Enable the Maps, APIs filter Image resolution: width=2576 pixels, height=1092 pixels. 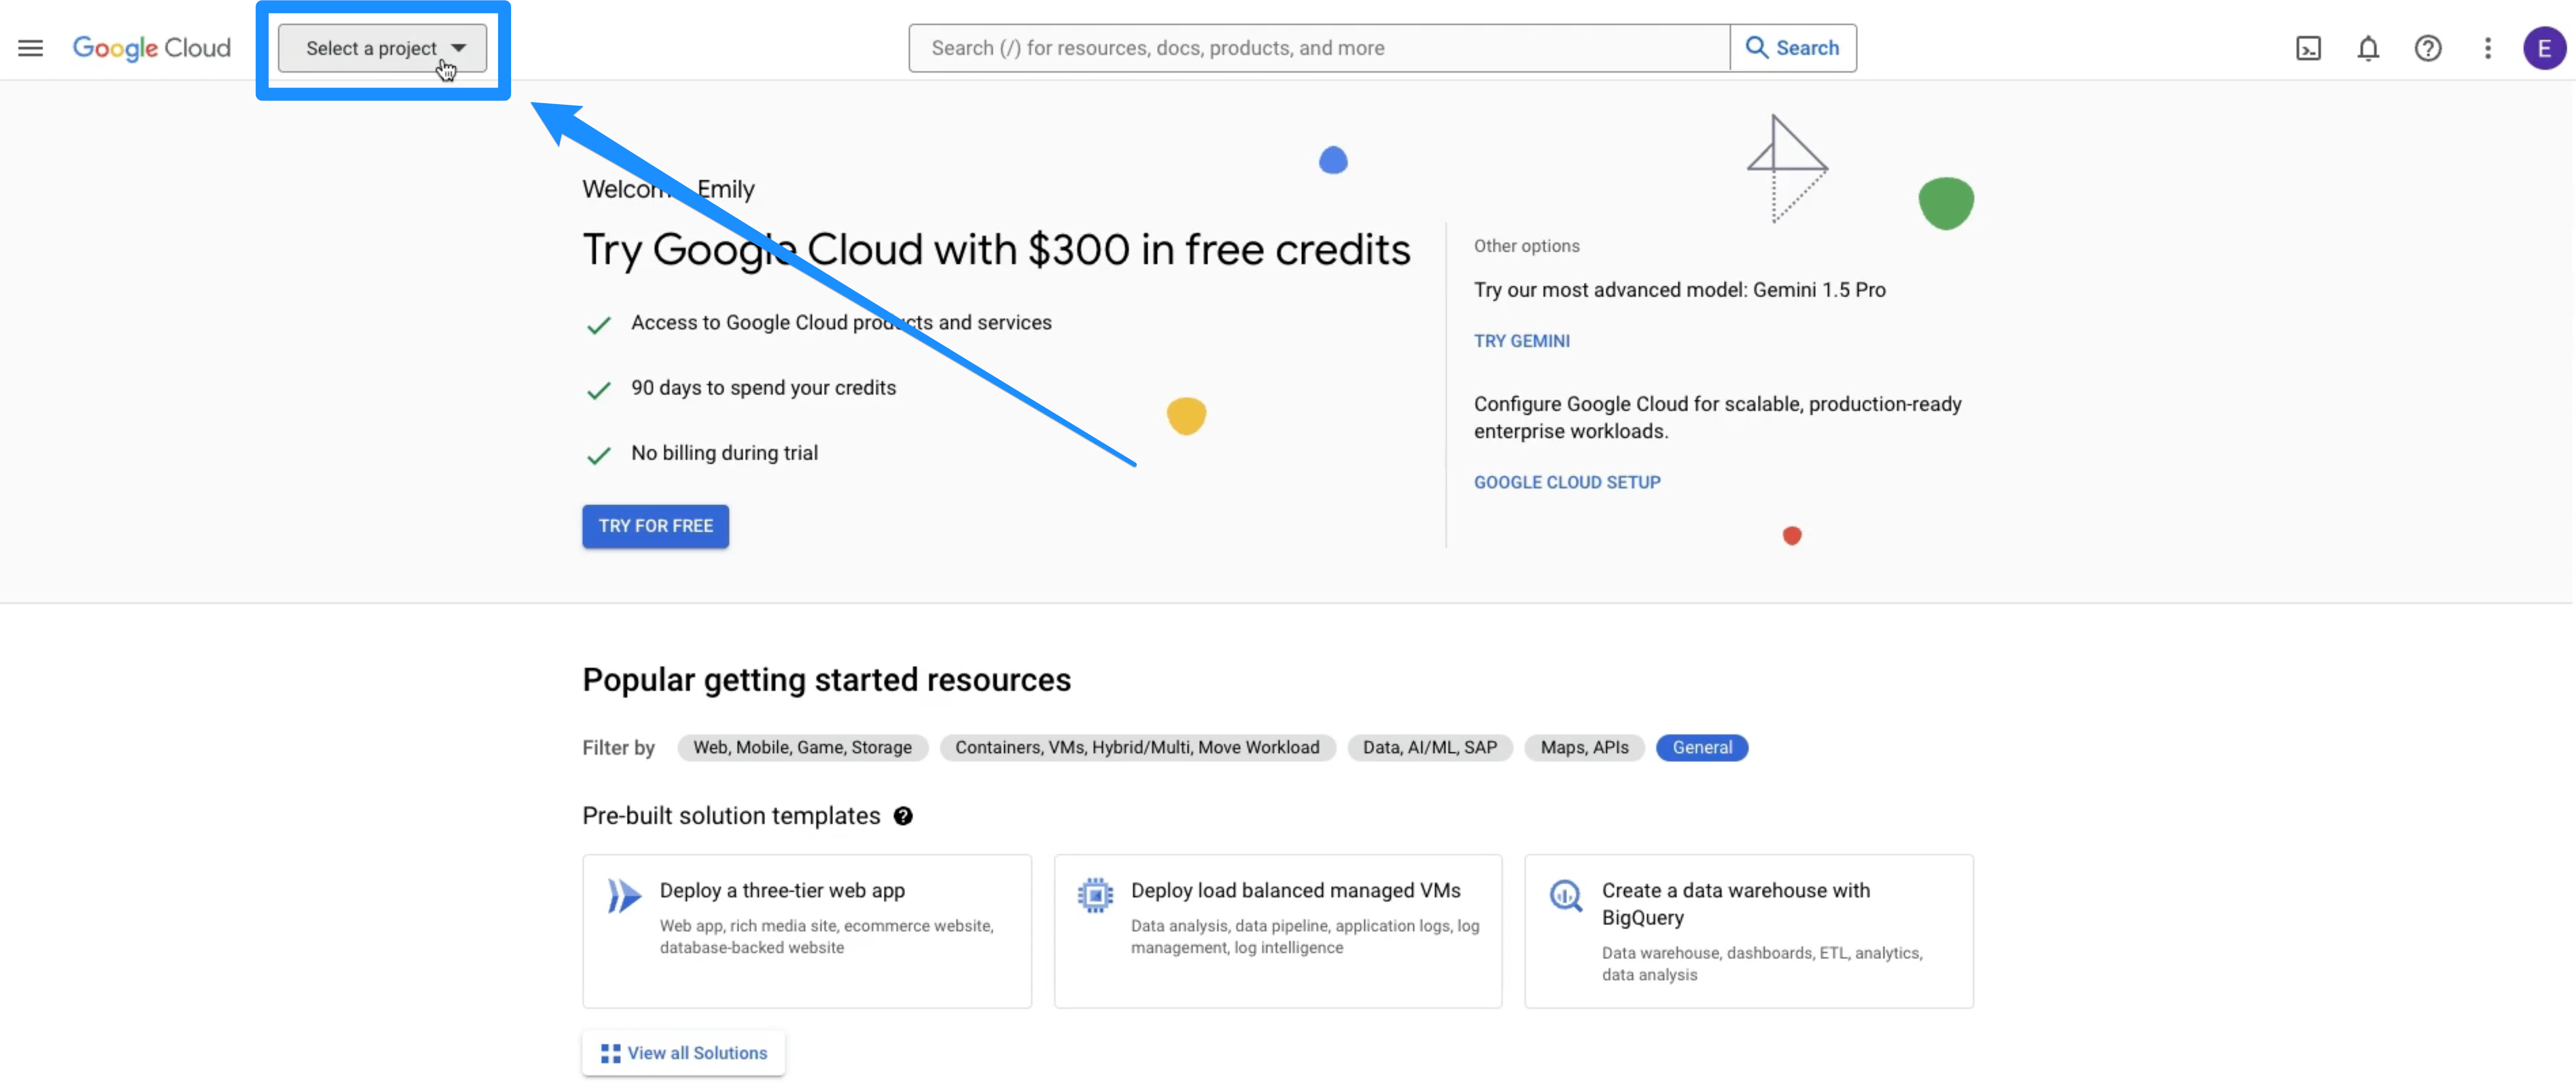[1584, 747]
